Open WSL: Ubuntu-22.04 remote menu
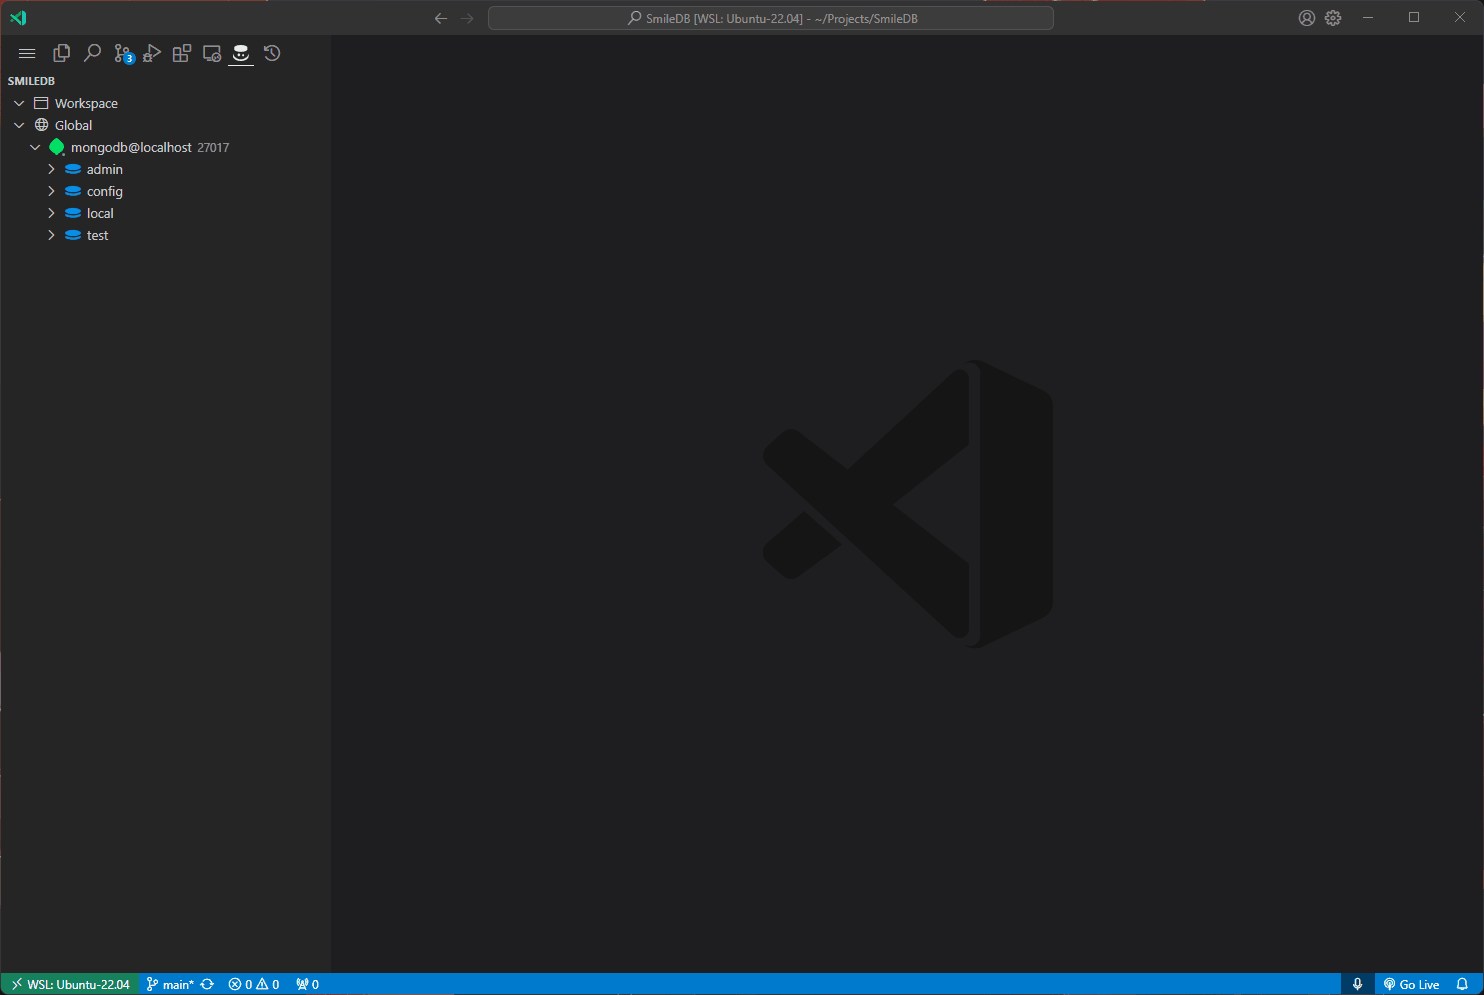 coord(71,984)
